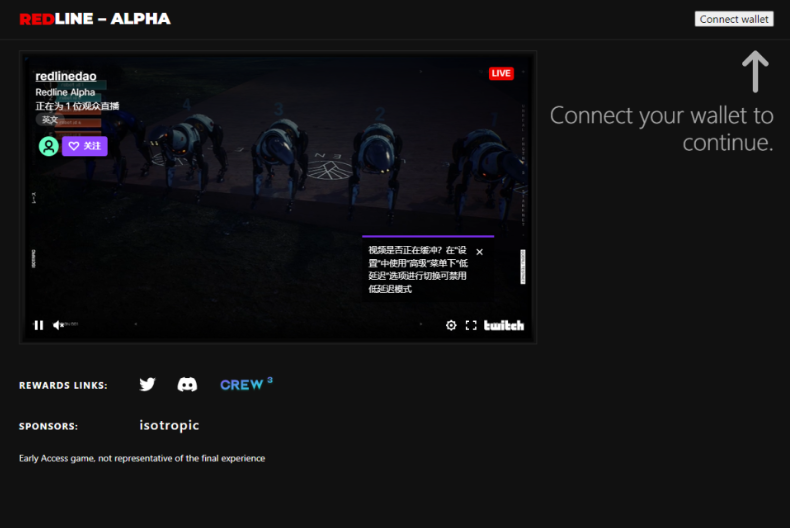Dismiss the buffering tip popup

[480, 252]
